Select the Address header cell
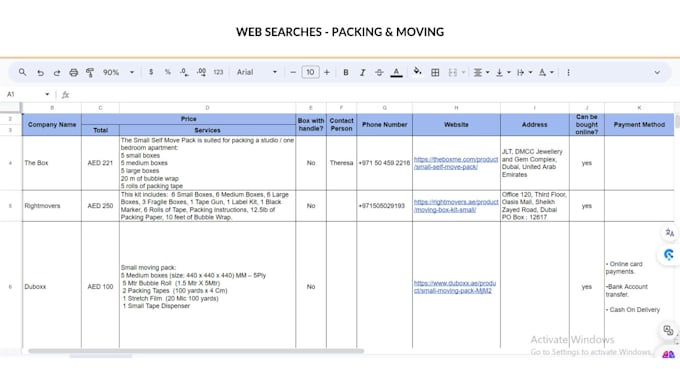 [x=535, y=124]
